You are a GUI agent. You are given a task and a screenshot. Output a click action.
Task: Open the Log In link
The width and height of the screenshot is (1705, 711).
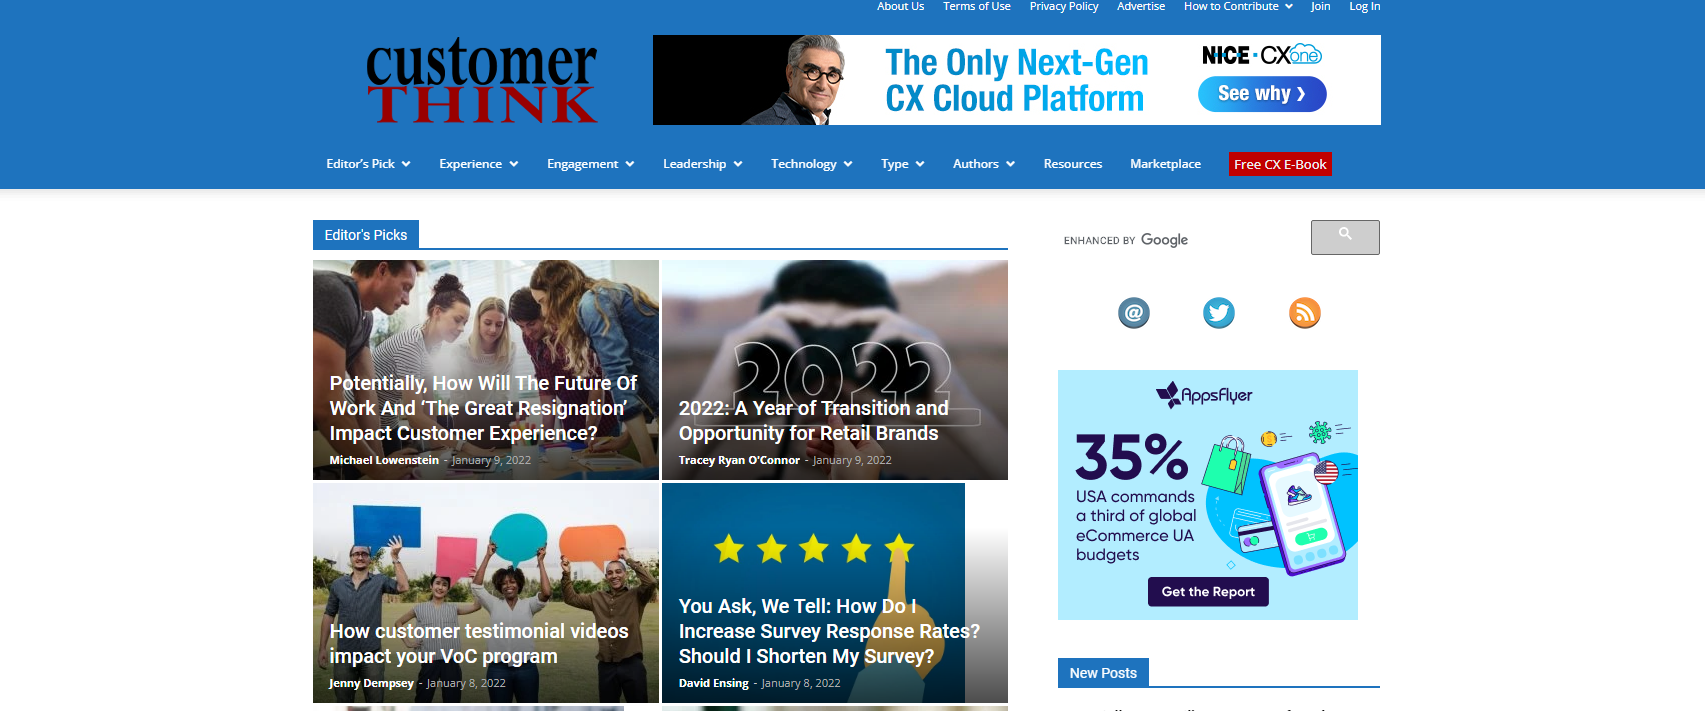point(1364,6)
